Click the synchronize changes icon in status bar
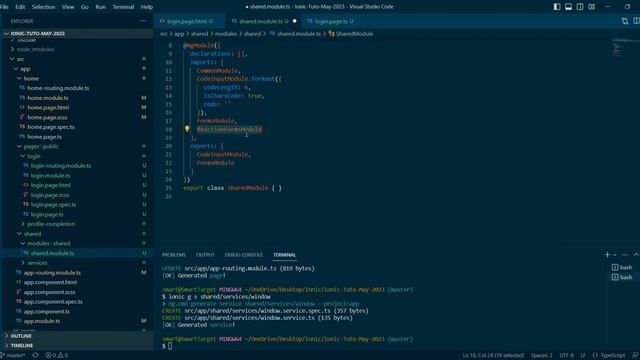This screenshot has width=640, height=360. 36,356
